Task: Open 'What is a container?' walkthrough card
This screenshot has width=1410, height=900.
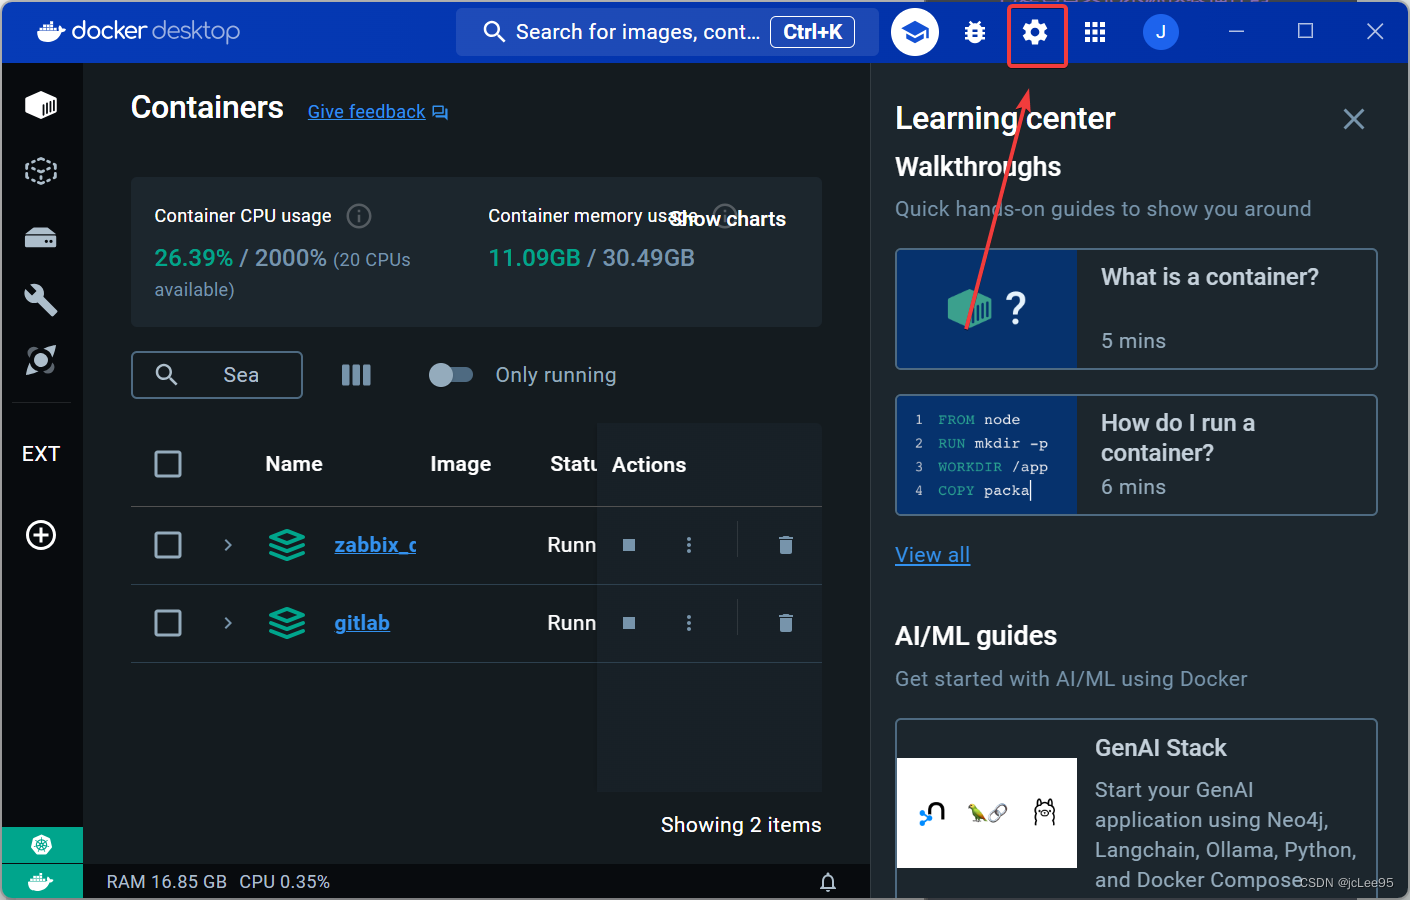Action: tap(1136, 309)
